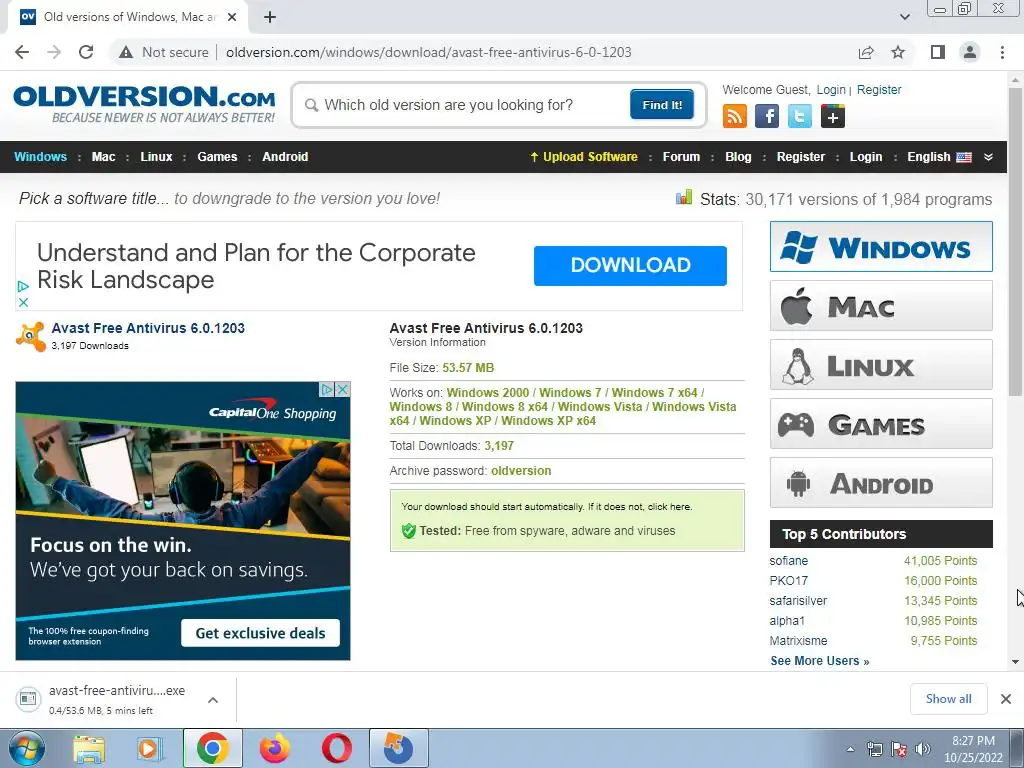
Task: Open a new tab with plus
Action: pyautogui.click(x=270, y=17)
